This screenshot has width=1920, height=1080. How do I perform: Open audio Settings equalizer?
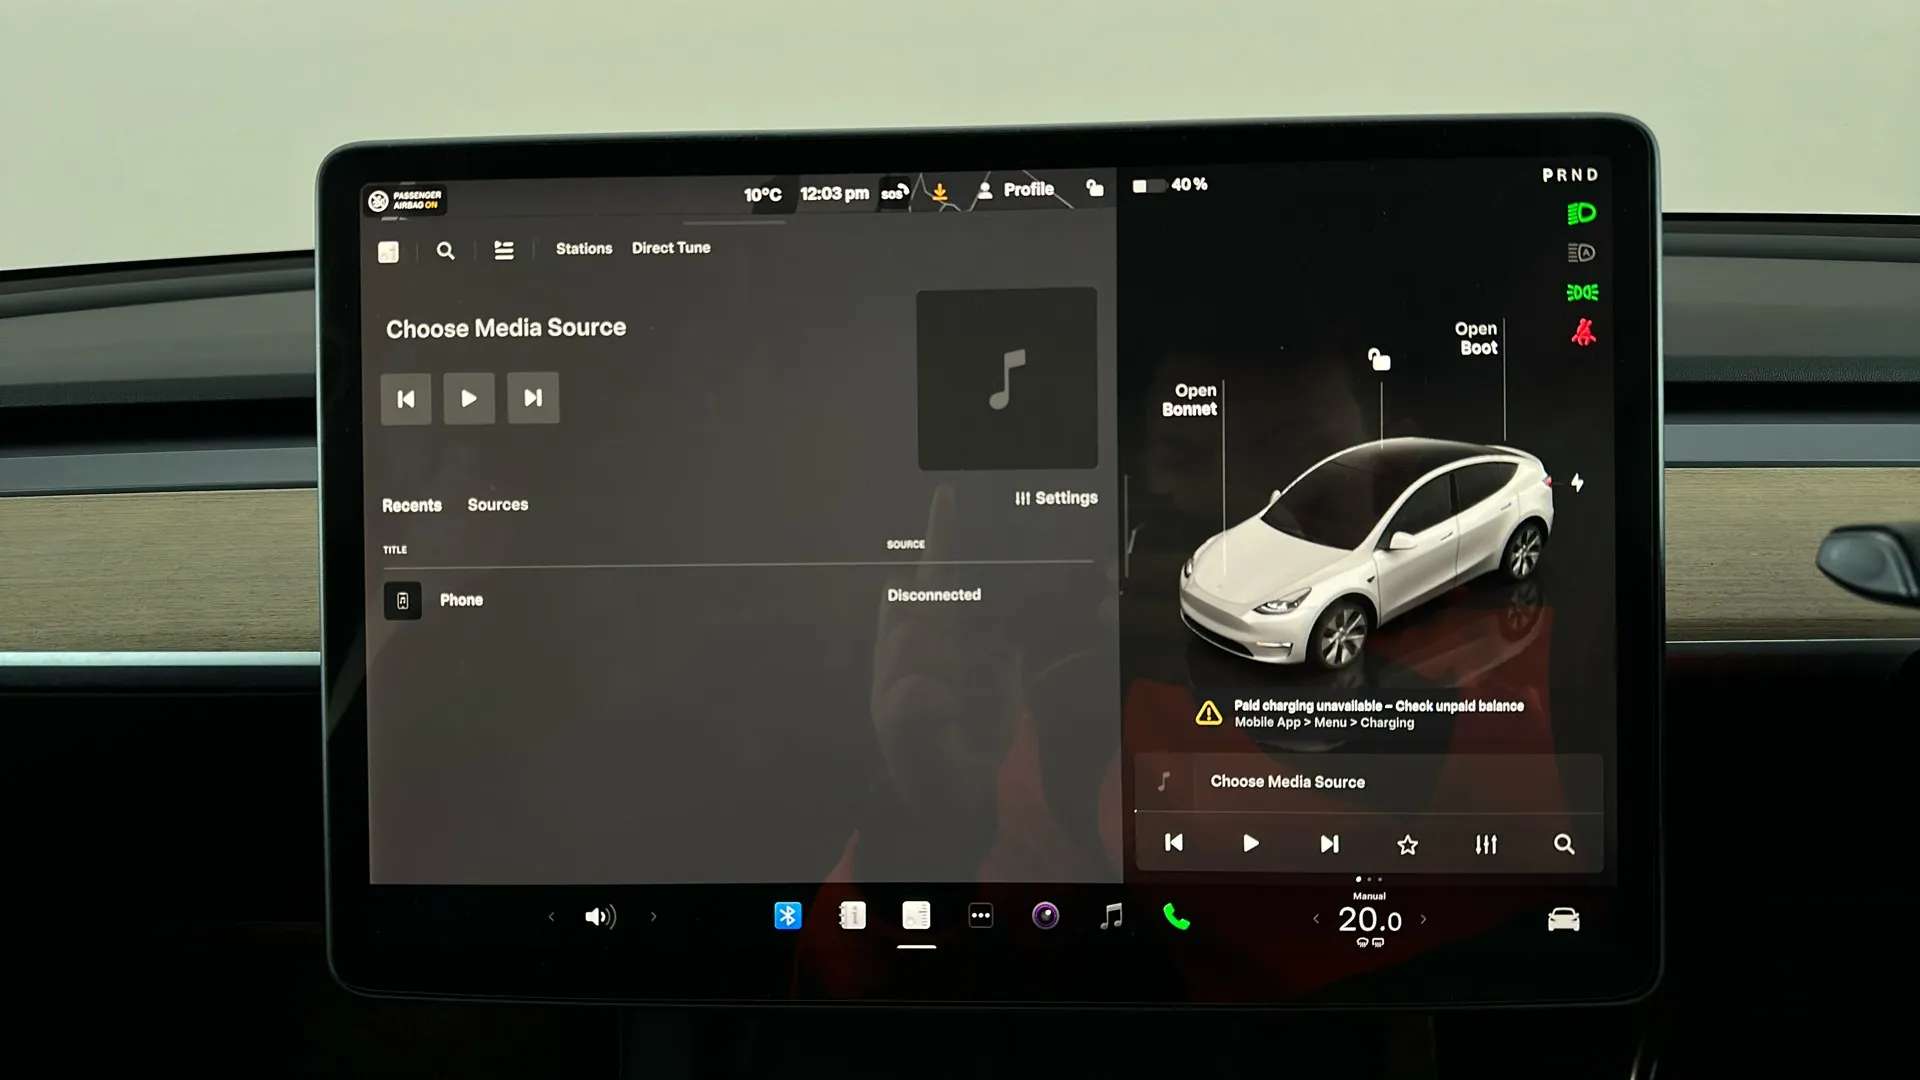click(1056, 498)
